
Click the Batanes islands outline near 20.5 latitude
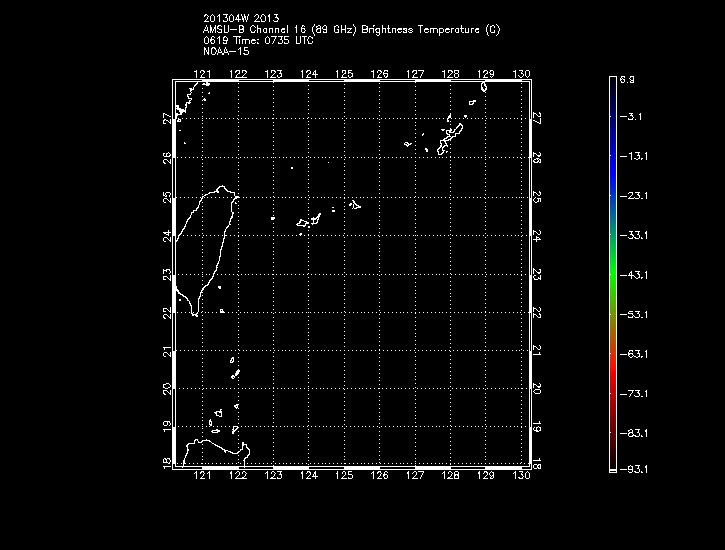coord(236,374)
